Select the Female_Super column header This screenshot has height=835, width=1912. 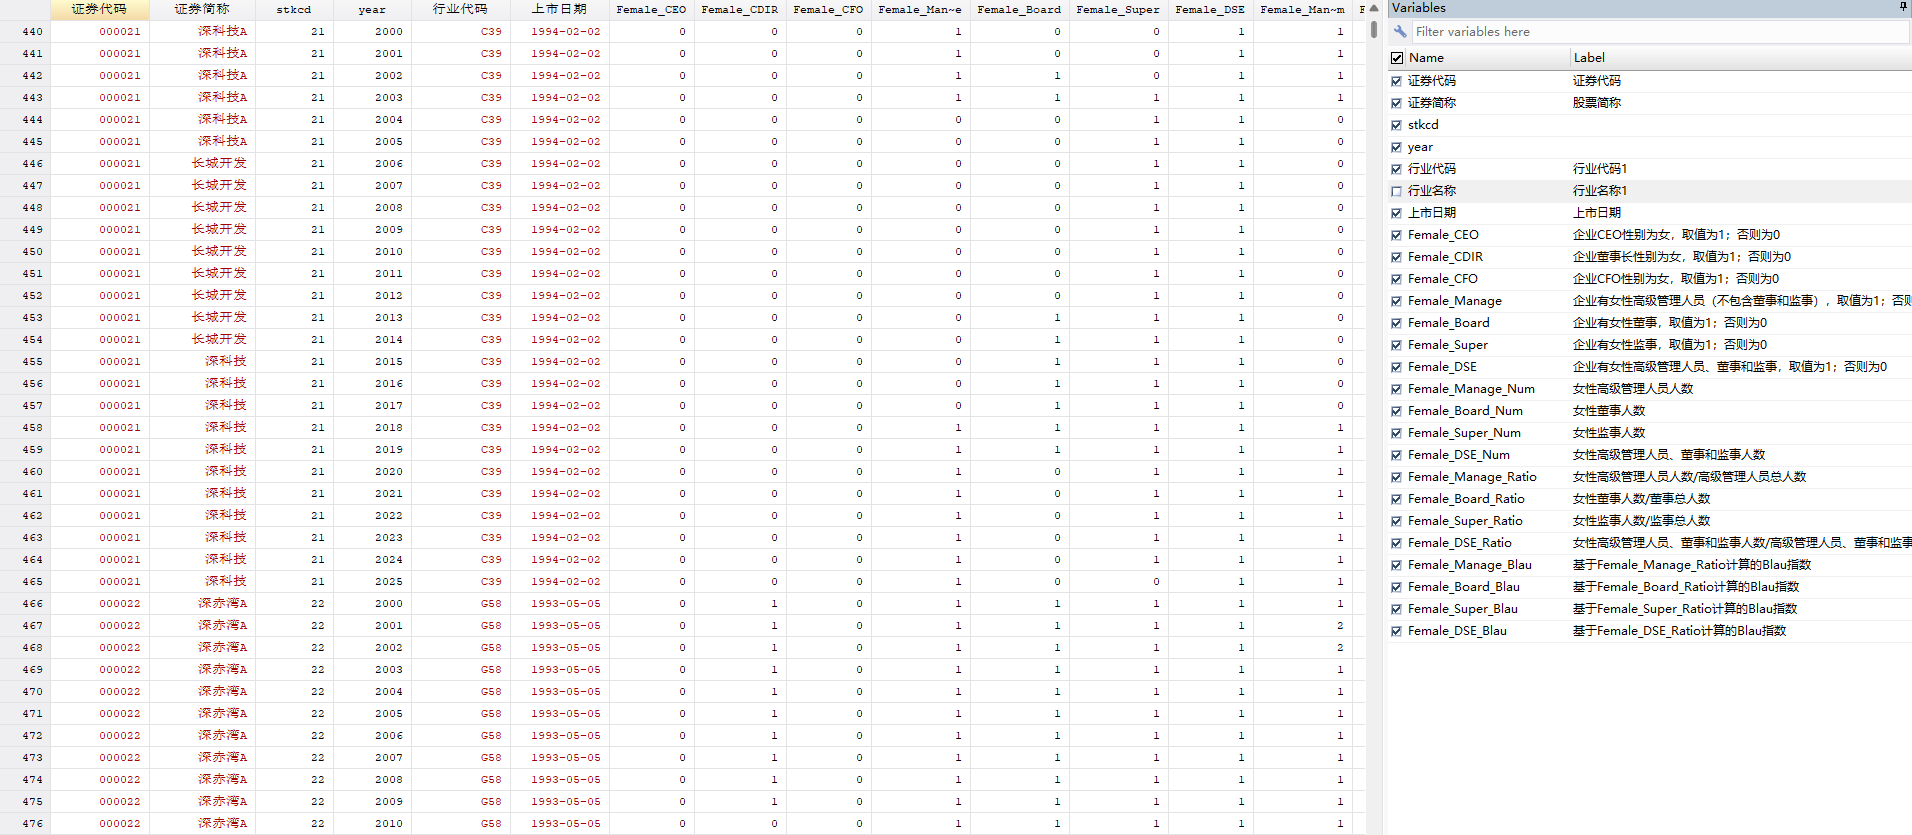pos(1118,9)
